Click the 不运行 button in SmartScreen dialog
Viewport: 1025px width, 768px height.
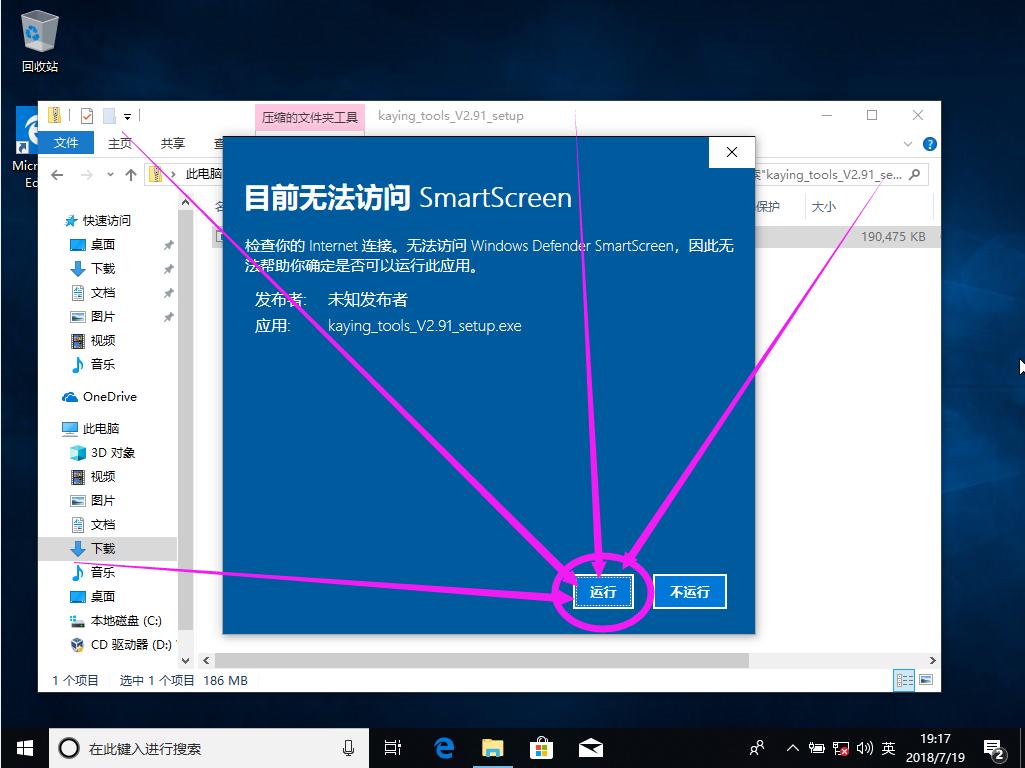coord(689,591)
